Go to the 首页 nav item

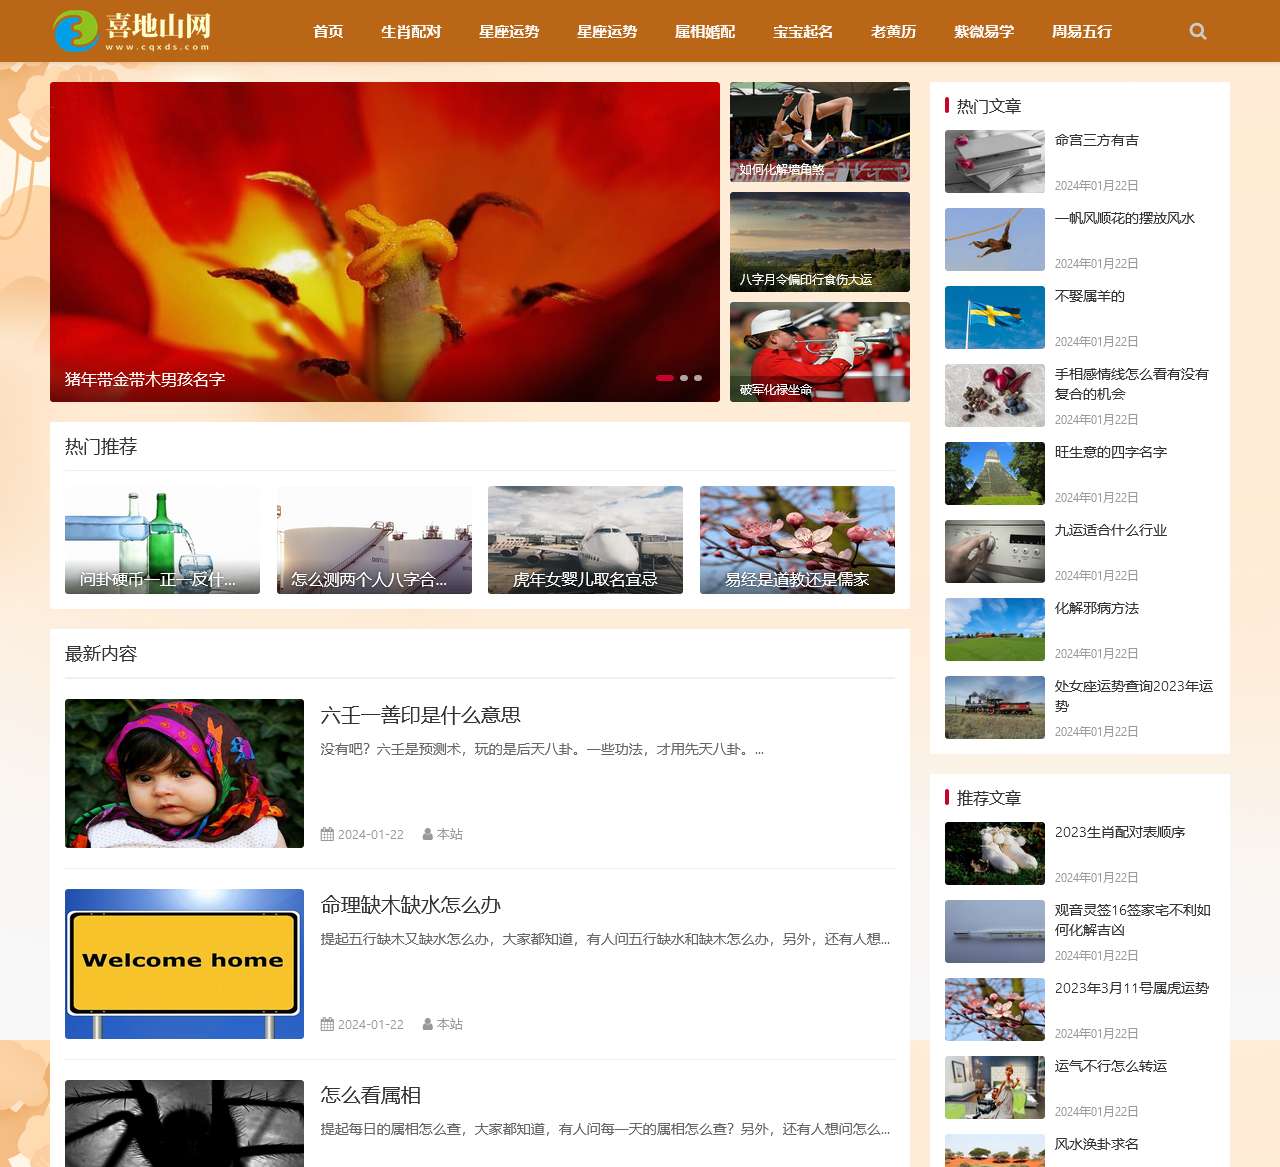(x=328, y=31)
